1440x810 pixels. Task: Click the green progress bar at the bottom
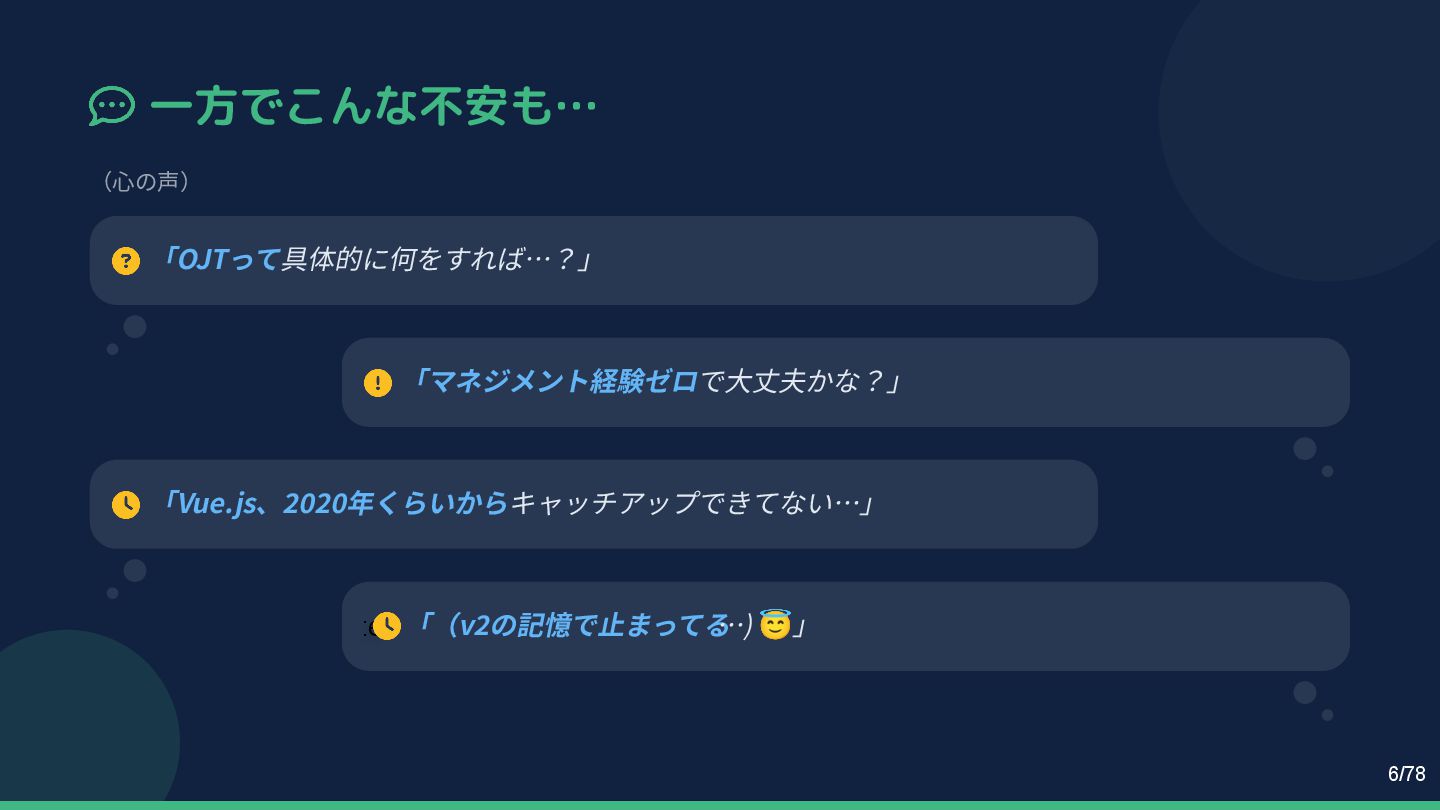click(x=720, y=805)
